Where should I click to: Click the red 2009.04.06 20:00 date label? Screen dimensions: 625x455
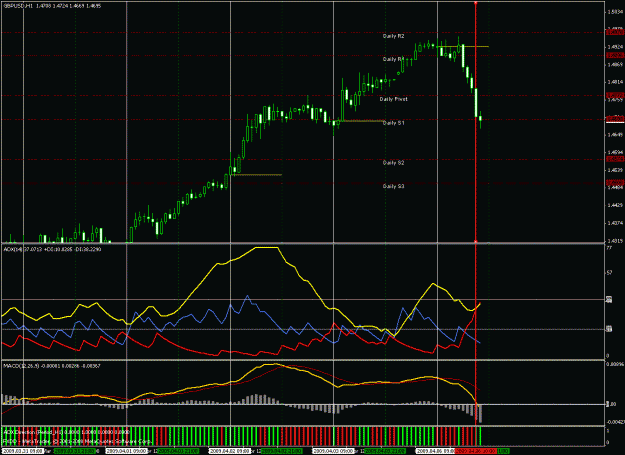click(x=476, y=451)
